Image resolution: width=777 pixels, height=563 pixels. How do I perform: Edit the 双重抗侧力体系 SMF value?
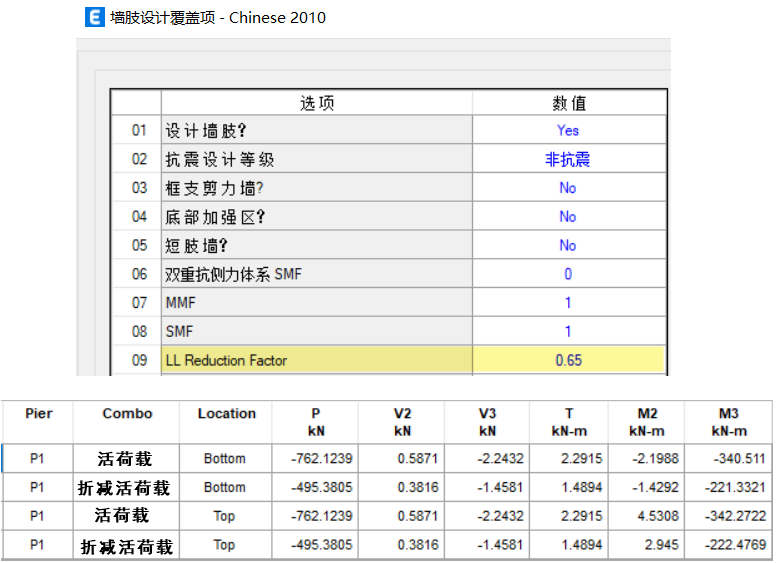pyautogui.click(x=568, y=274)
